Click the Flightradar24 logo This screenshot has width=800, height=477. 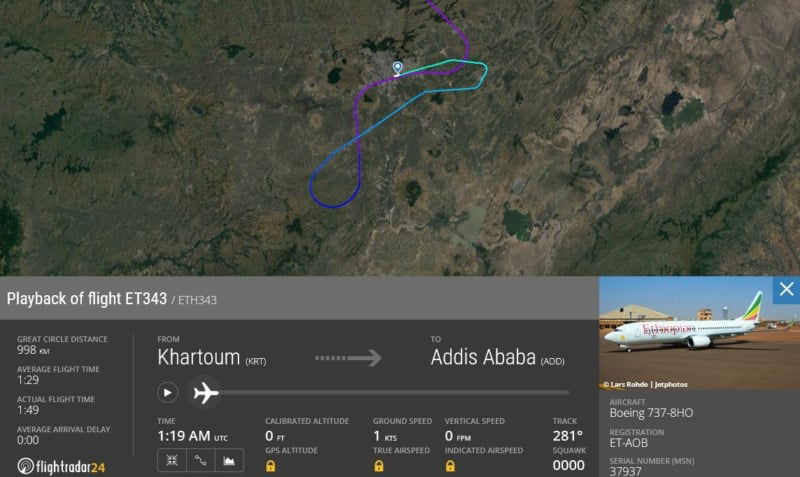pos(61,466)
